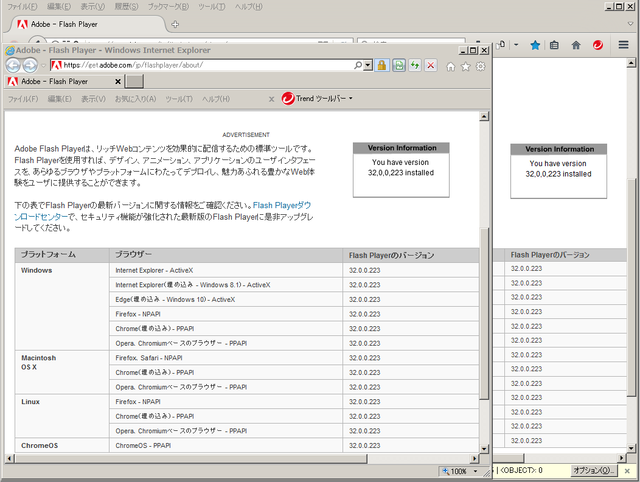Click IE page's Flash Playerのバージョン column header
This screenshot has height=482, width=640.
pos(411,255)
